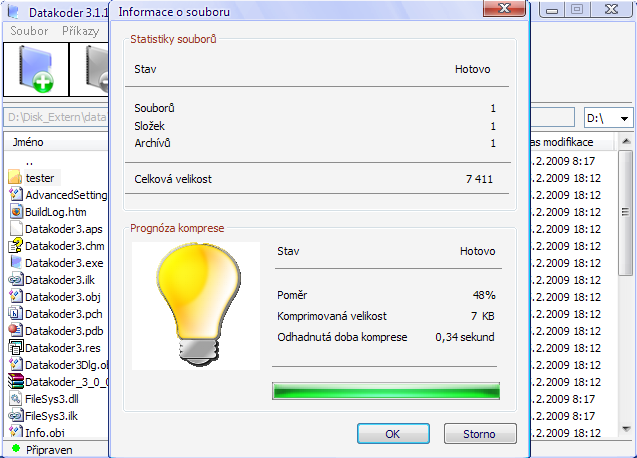Viewport: 637px width, 458px height.
Task: Click the Datakoder3Dlg file icon
Action: (15, 365)
